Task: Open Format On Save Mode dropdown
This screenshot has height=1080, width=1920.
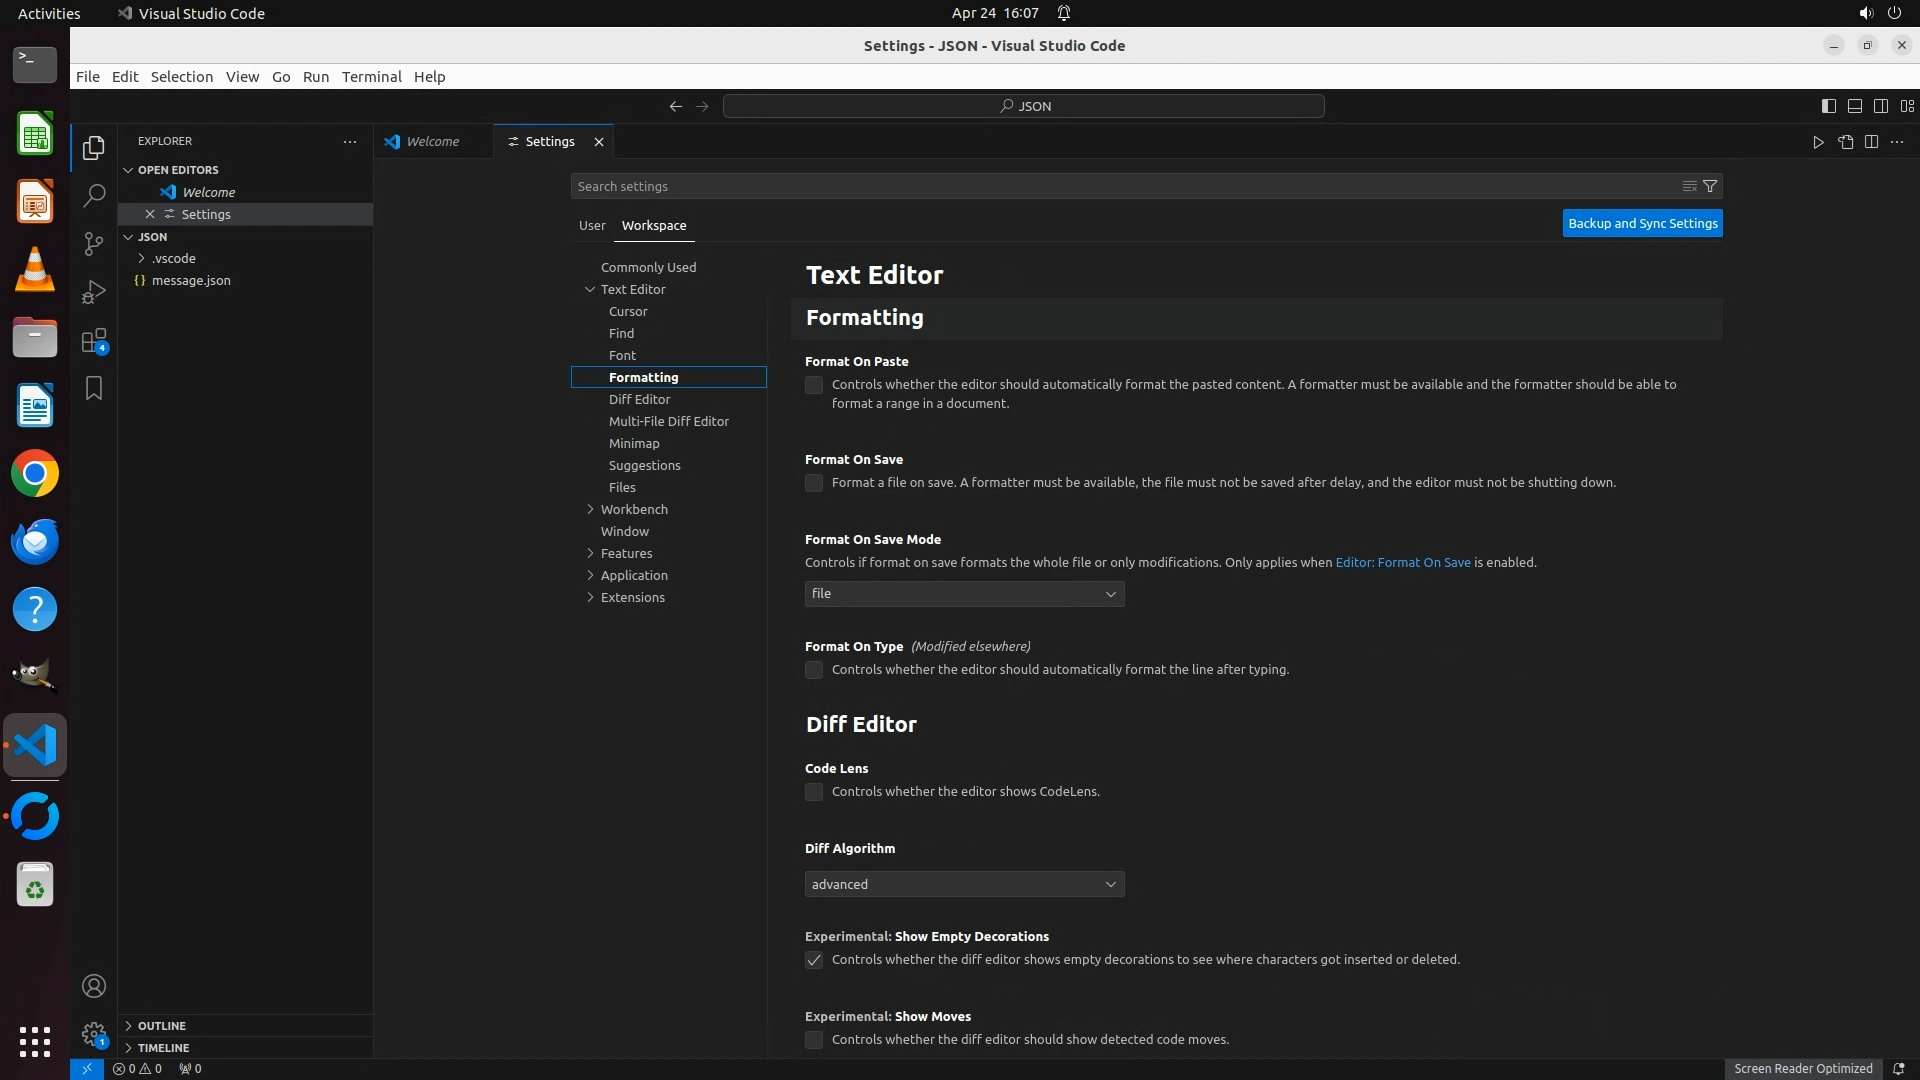Action: point(964,594)
